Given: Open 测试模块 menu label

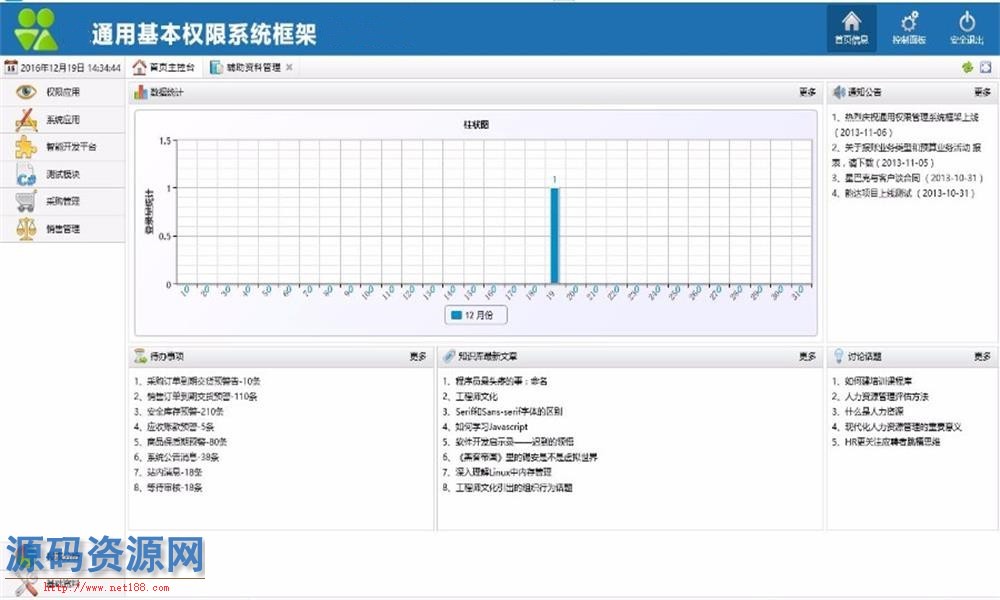Looking at the screenshot, I should (x=62, y=174).
